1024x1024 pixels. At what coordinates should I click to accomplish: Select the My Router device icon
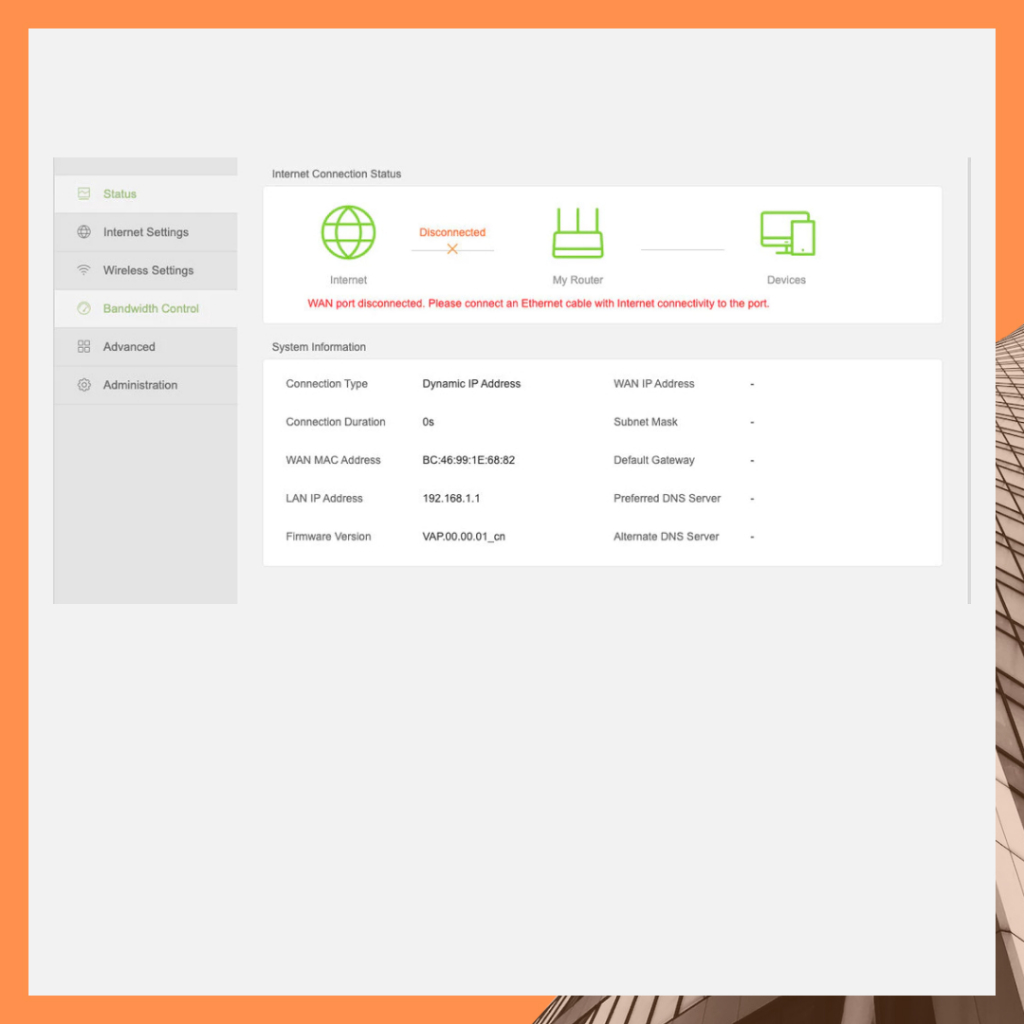(578, 234)
